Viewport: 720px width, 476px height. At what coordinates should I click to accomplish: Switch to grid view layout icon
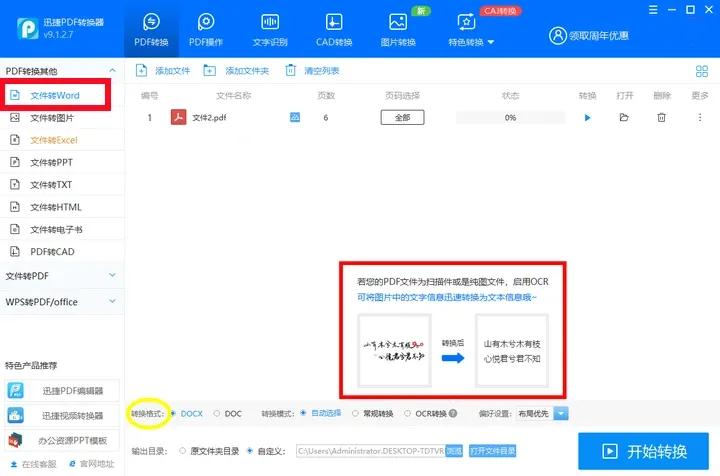[x=702, y=71]
